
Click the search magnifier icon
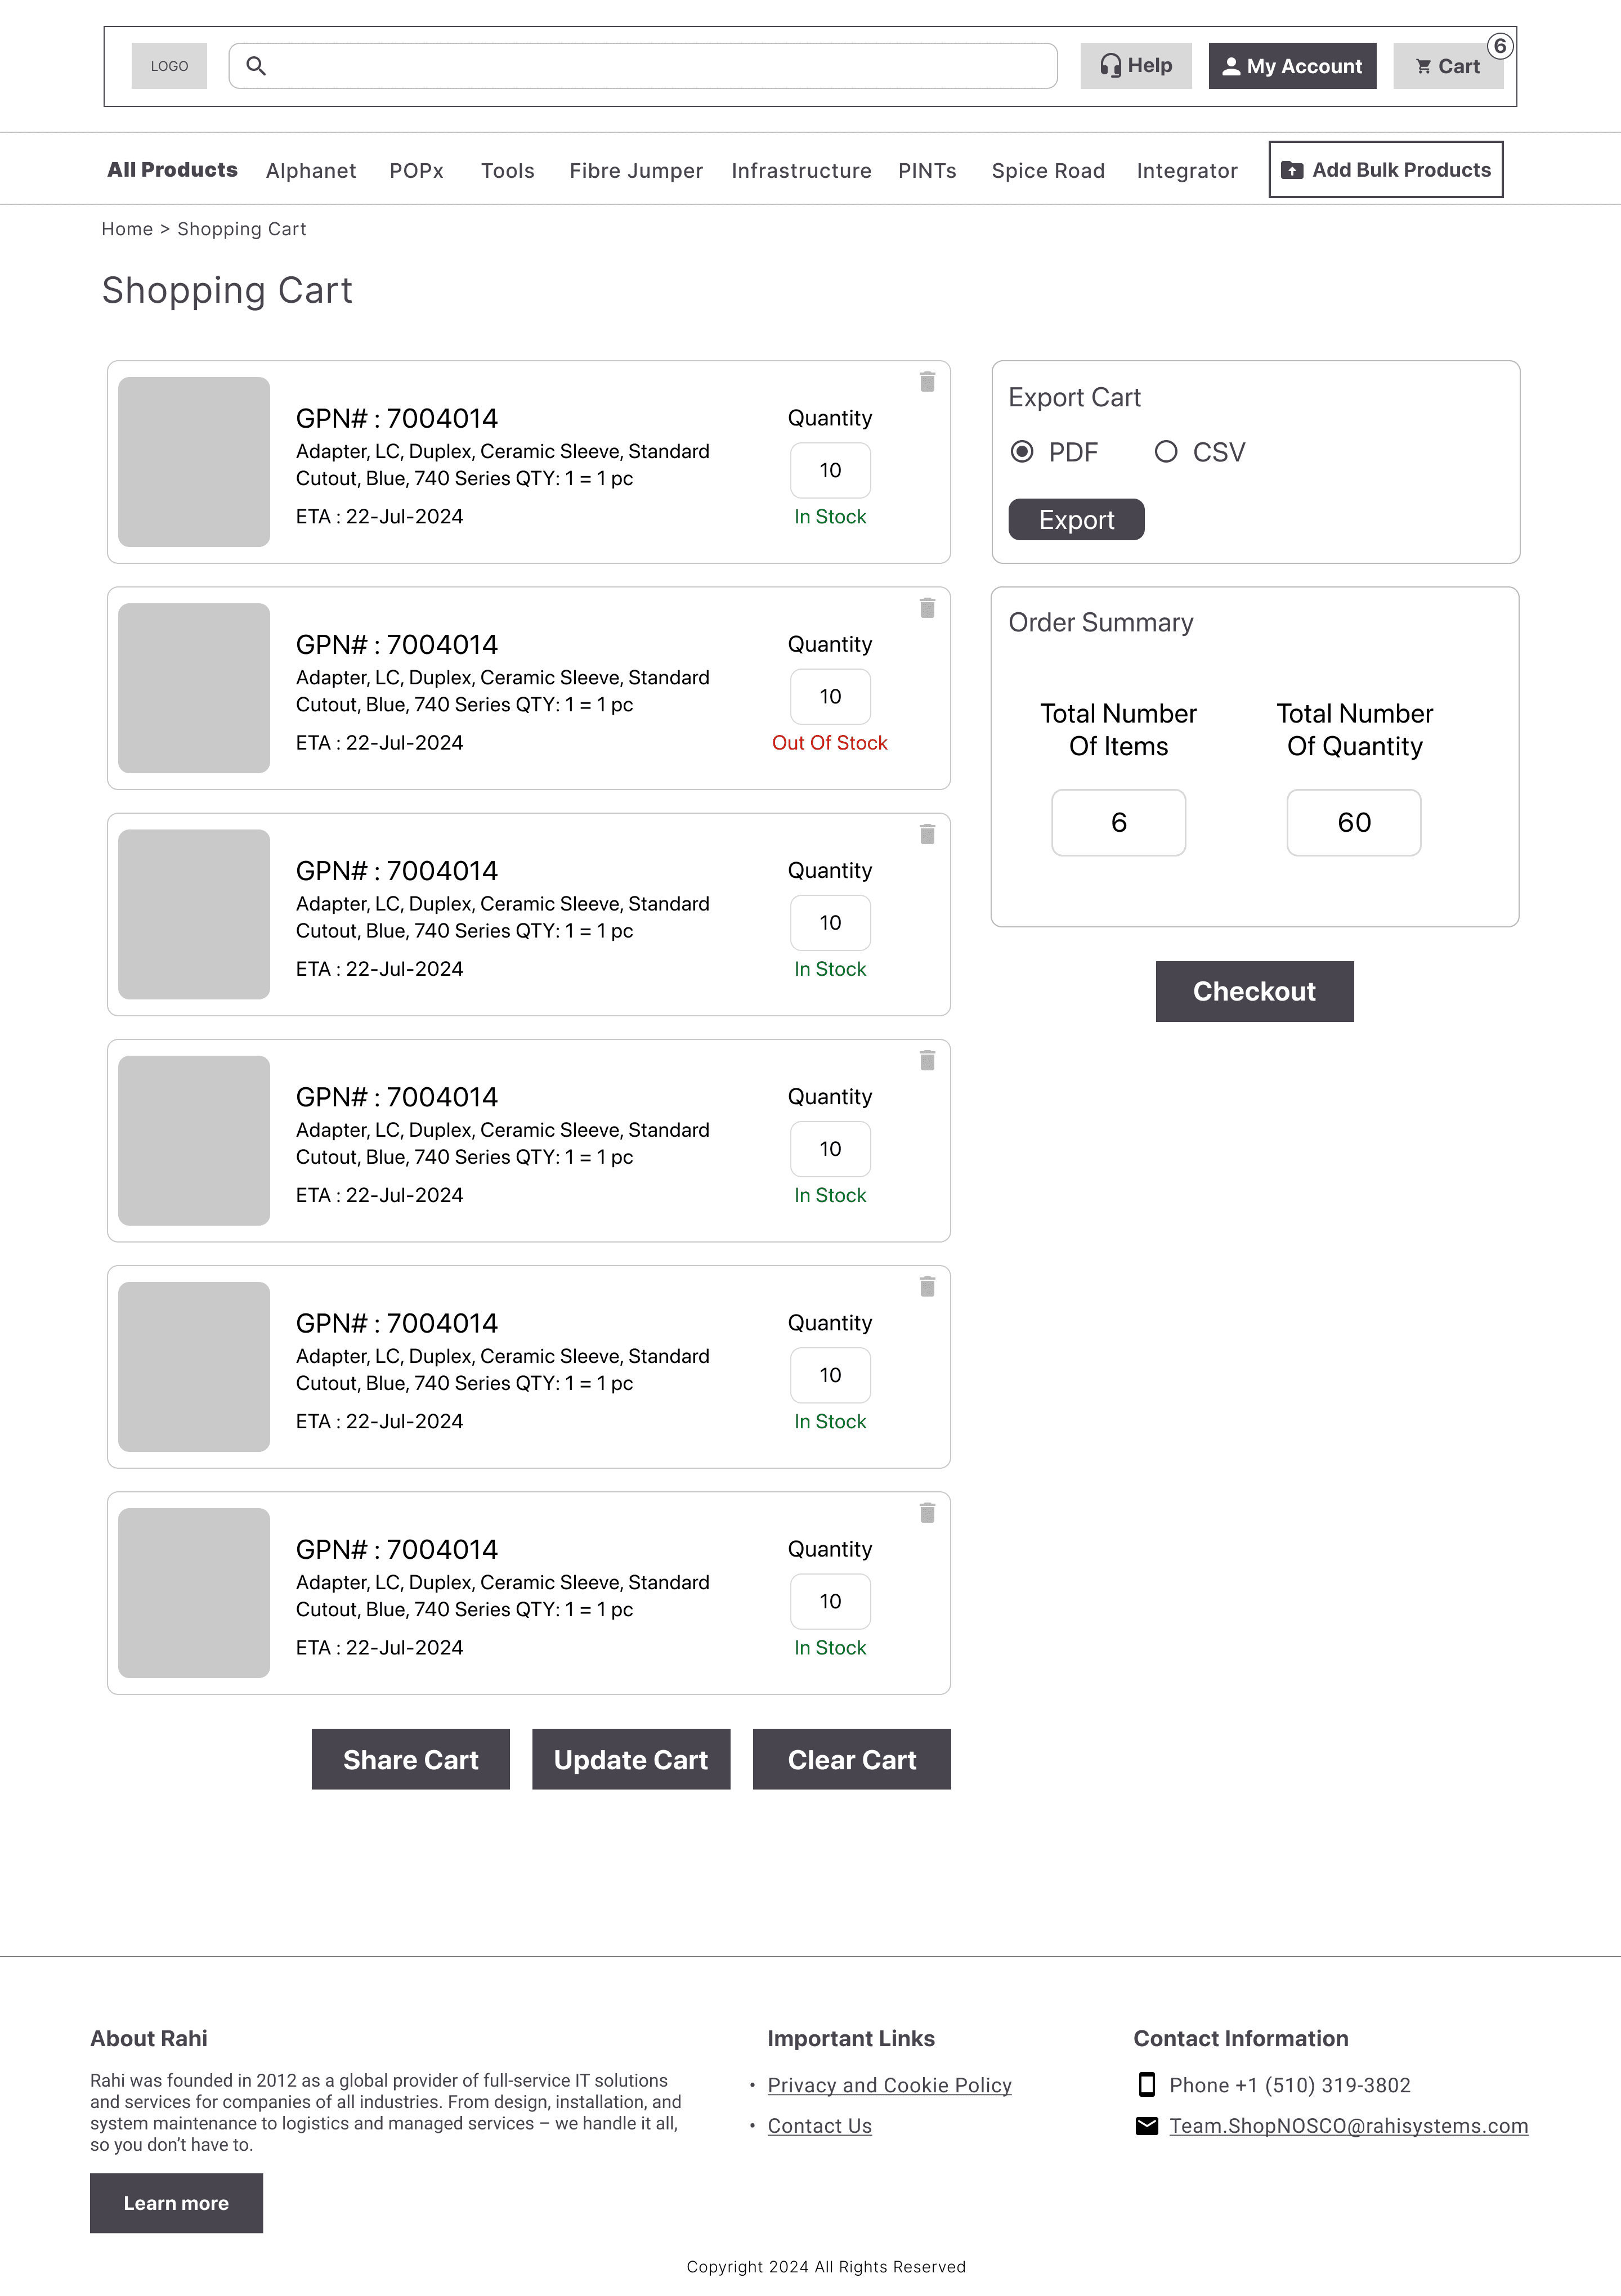point(256,66)
